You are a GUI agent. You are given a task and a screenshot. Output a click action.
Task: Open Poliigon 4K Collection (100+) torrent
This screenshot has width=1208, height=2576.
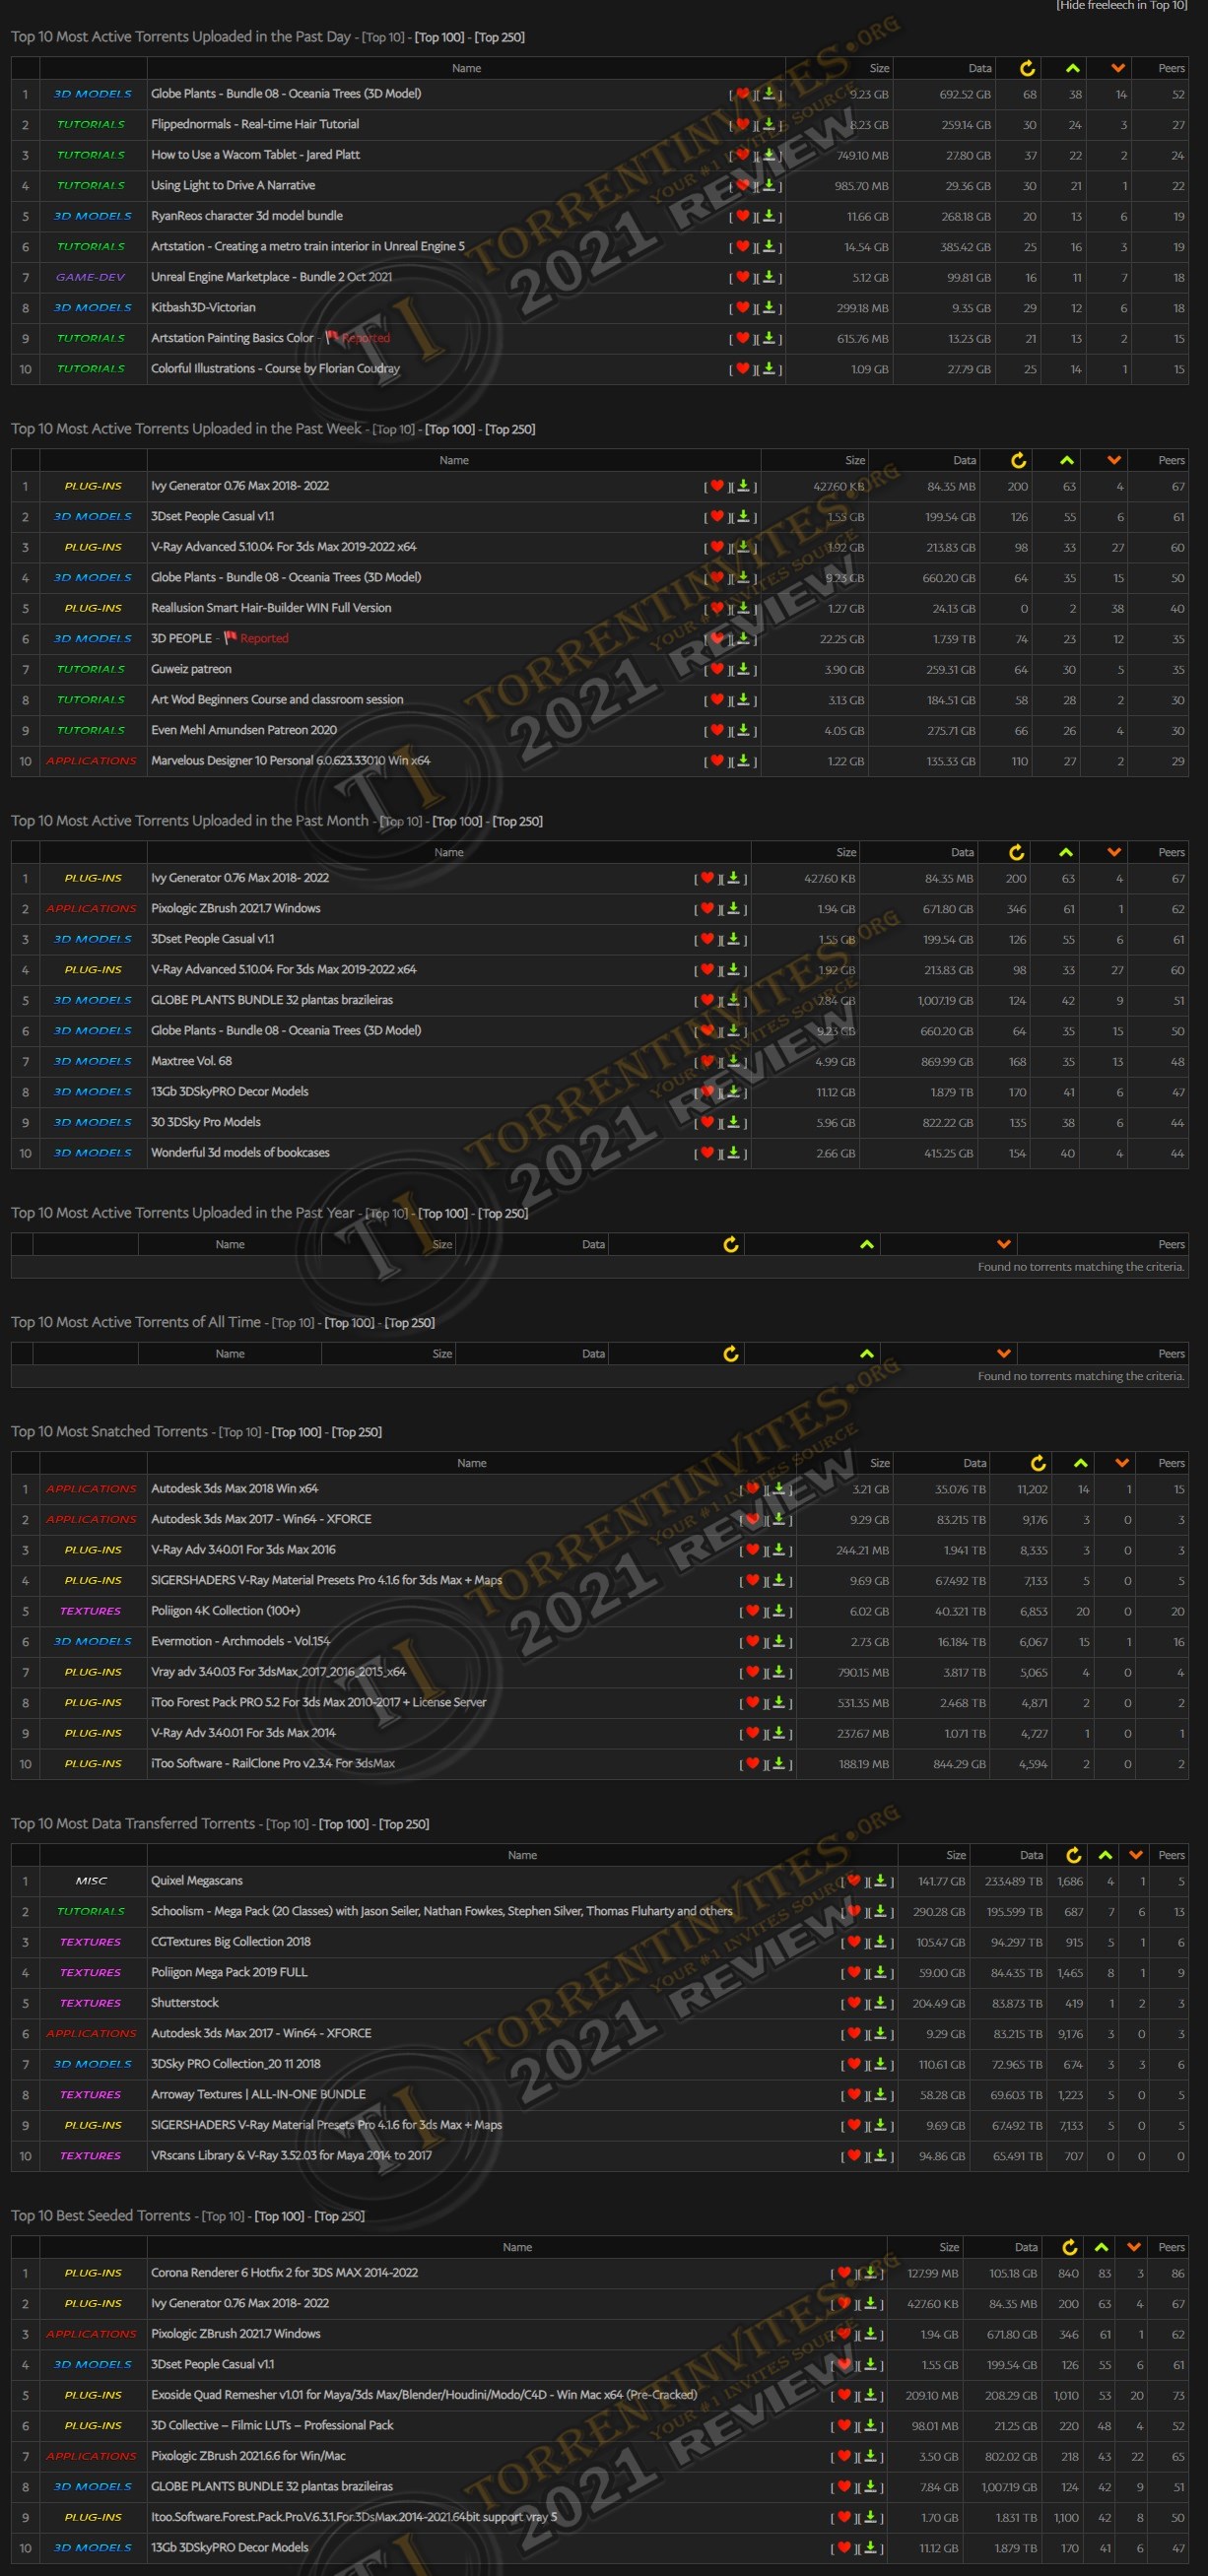(225, 1611)
